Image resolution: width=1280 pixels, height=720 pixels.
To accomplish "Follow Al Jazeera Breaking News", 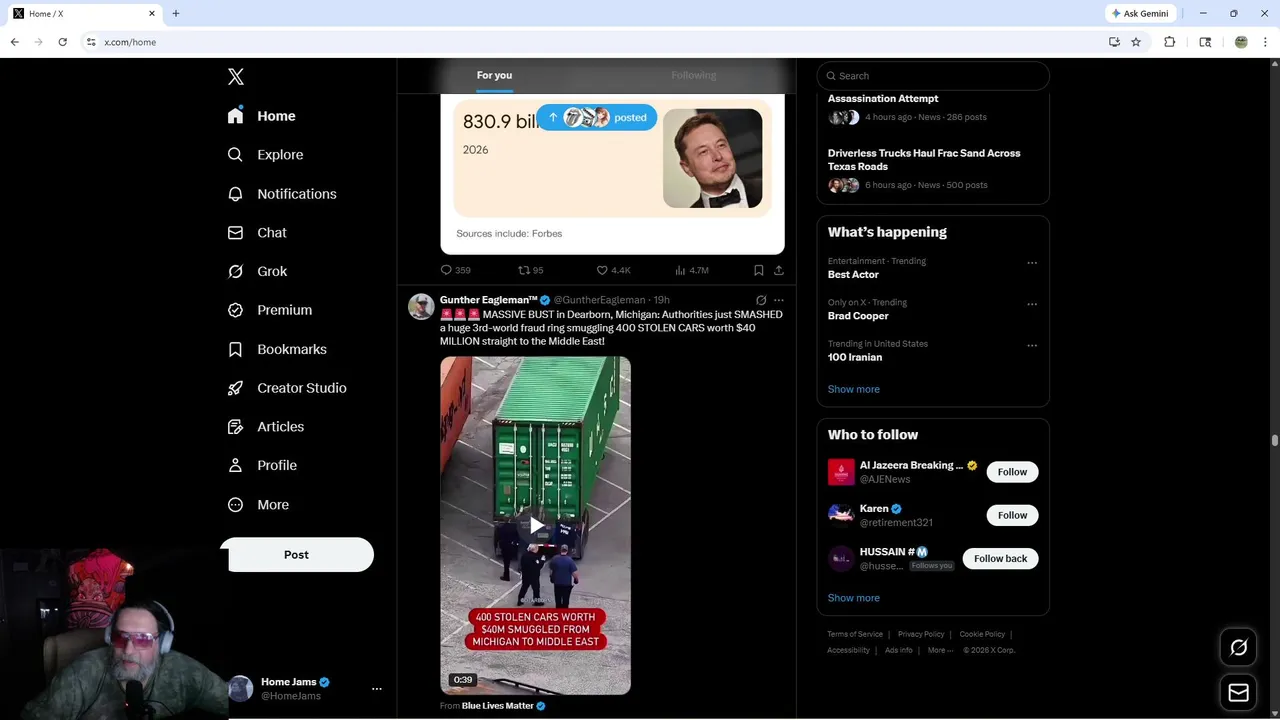I will click(x=1012, y=472).
